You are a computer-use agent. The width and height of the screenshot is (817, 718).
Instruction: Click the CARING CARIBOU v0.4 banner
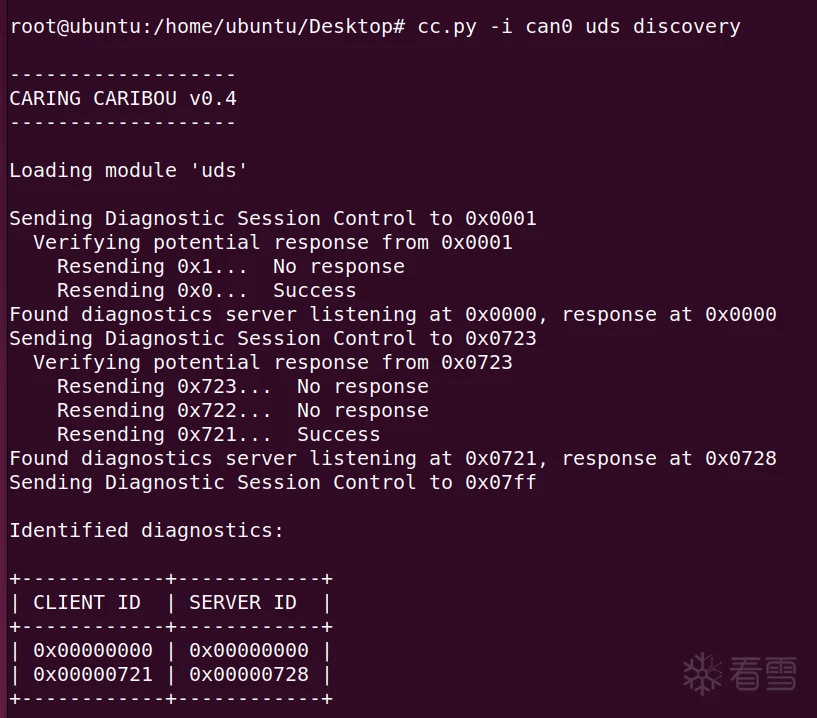click(x=123, y=98)
